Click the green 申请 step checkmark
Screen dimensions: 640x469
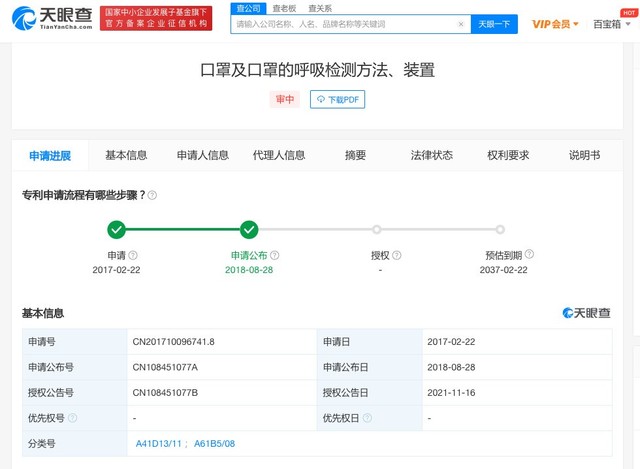coord(116,229)
